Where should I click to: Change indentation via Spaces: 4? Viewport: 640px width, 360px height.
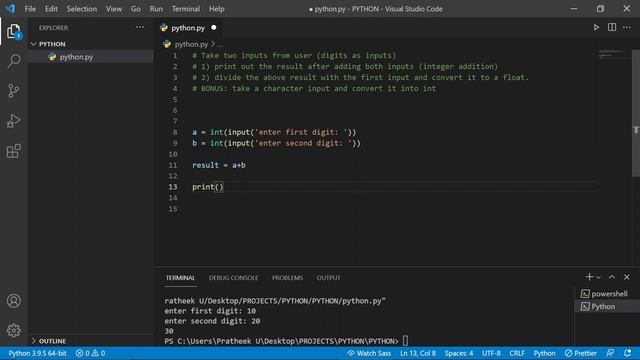point(459,353)
